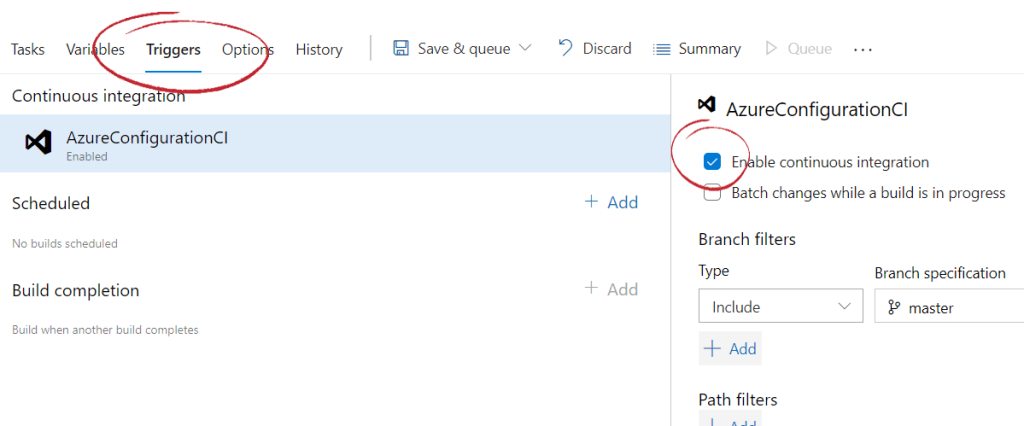1024x426 pixels.
Task: Go to the Options tab
Action: [x=248, y=49]
